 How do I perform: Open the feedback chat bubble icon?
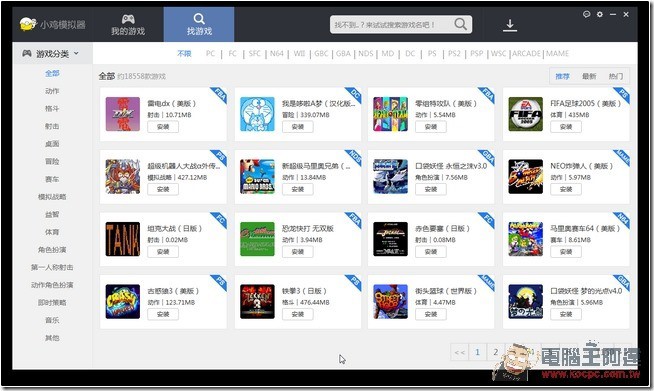[x=586, y=14]
